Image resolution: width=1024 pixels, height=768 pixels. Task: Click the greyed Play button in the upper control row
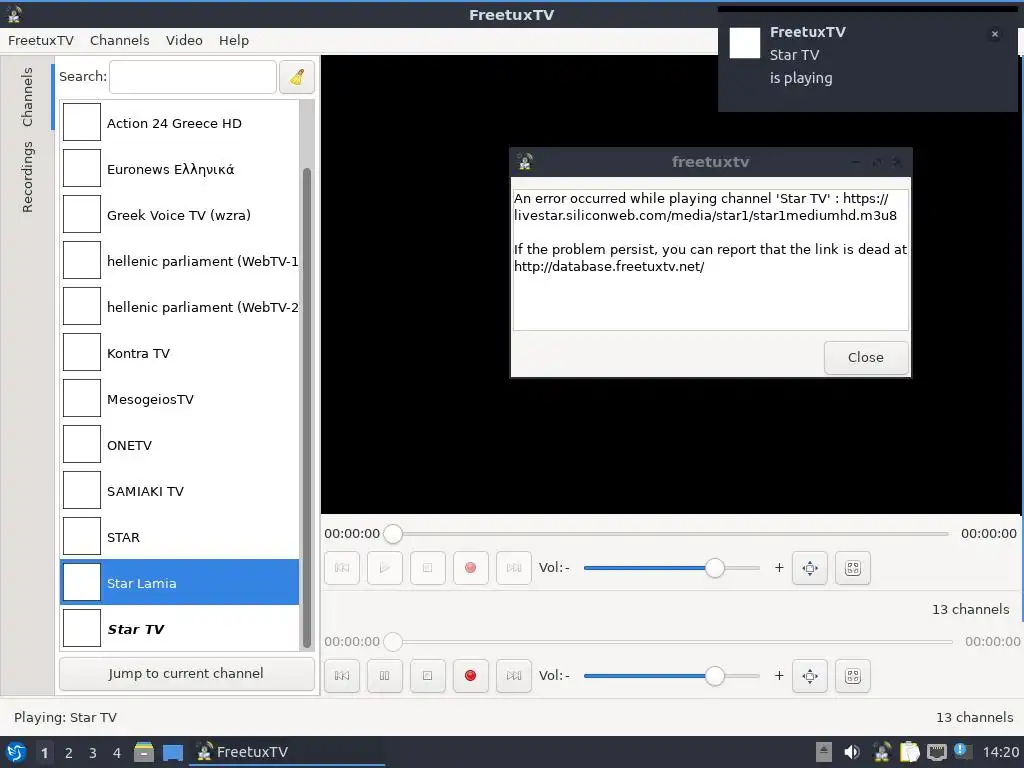click(x=385, y=568)
